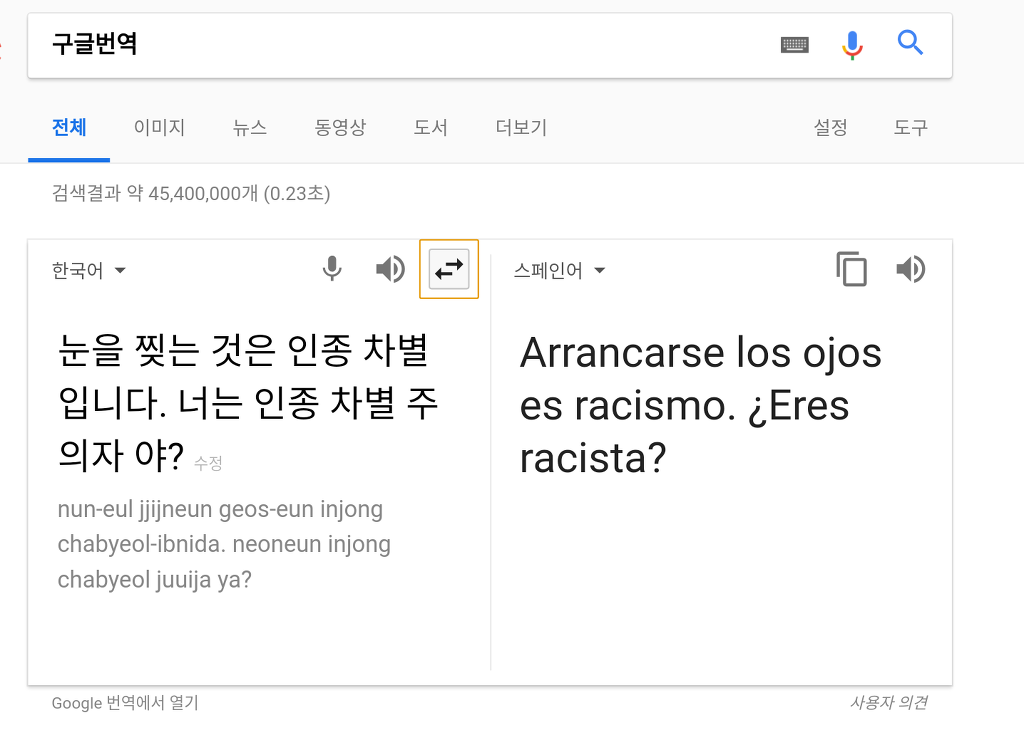Click the swap languages arrows icon
The height and width of the screenshot is (730, 1024).
click(449, 269)
